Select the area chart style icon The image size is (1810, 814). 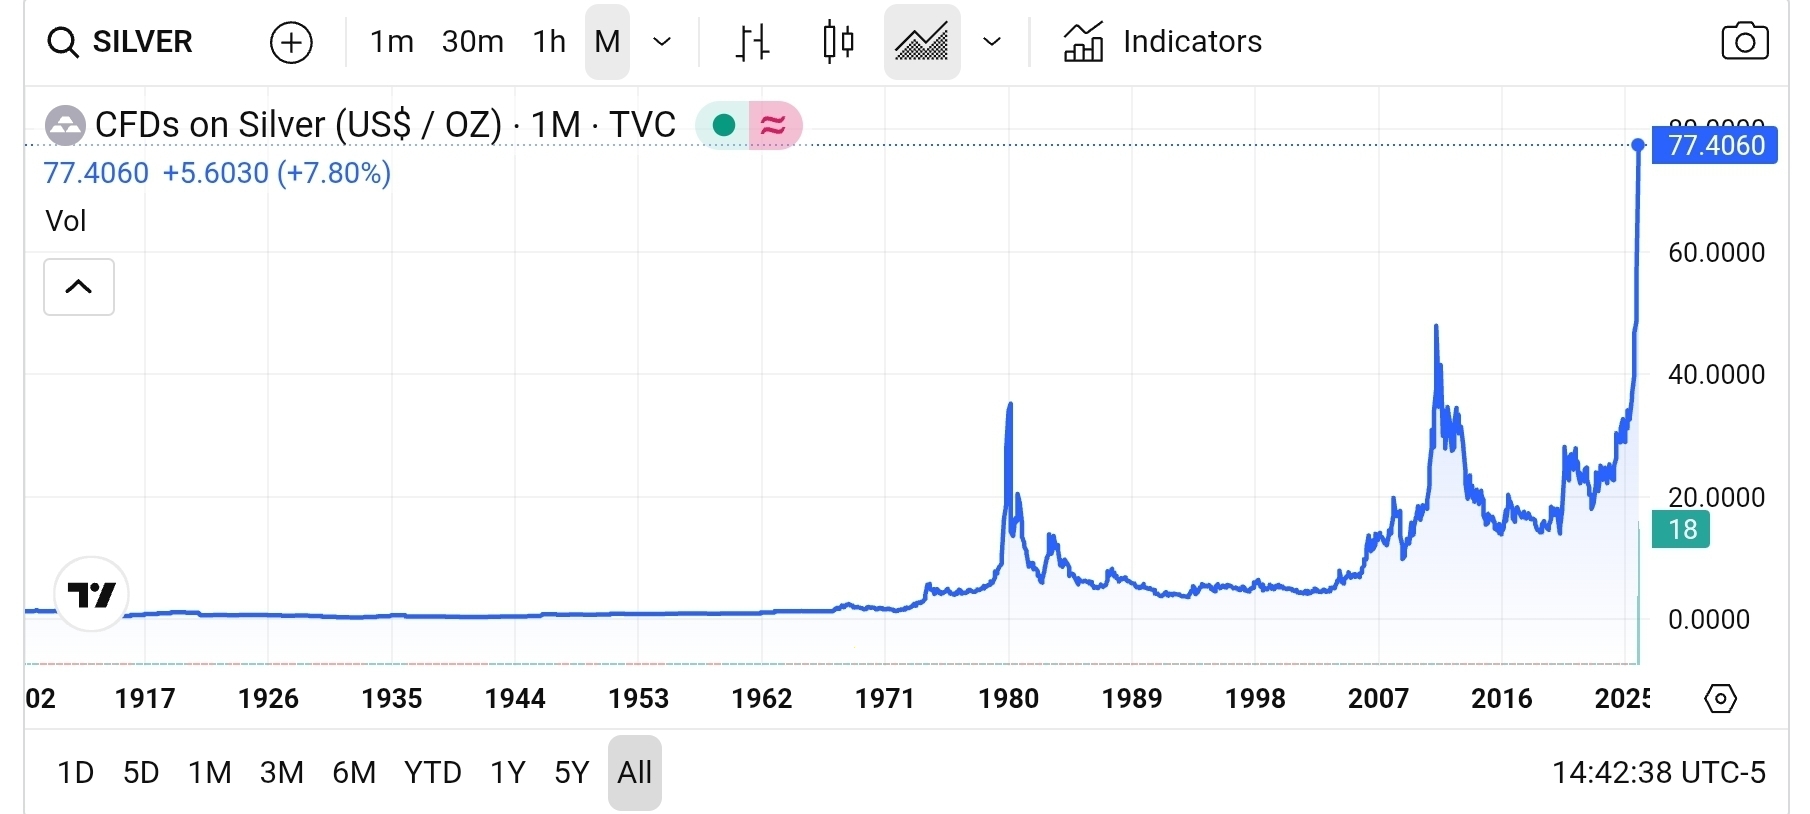click(922, 42)
